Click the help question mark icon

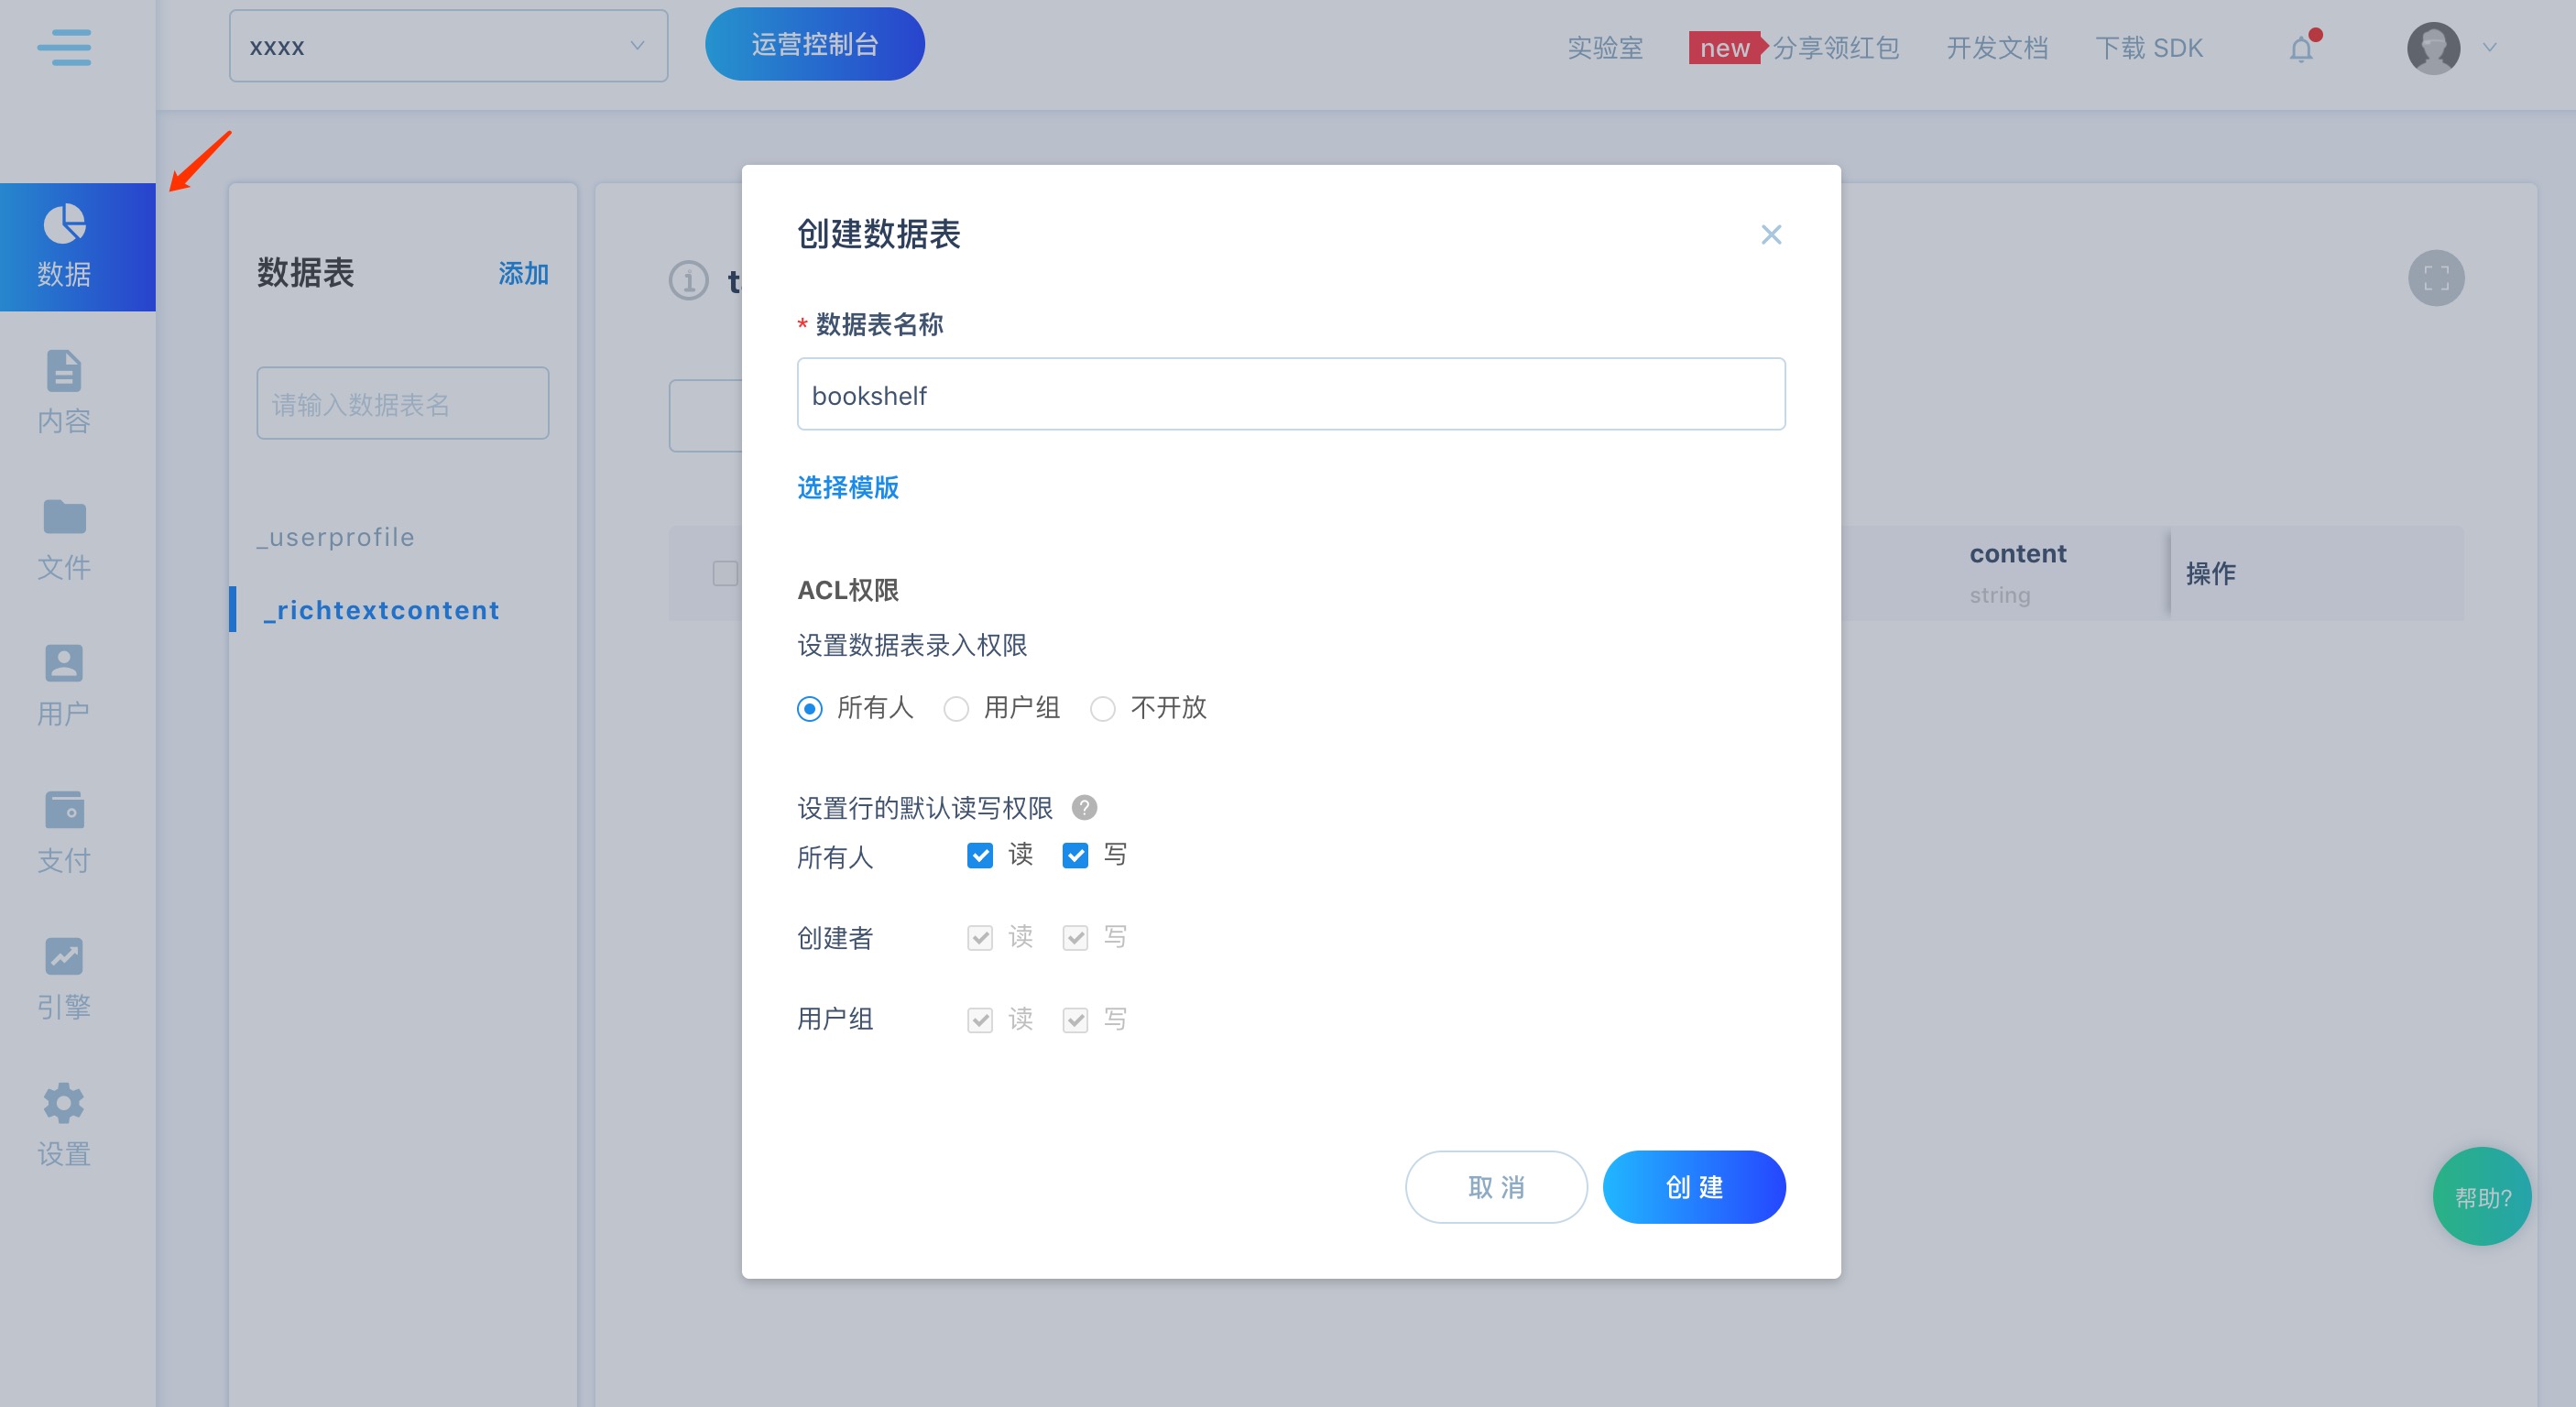coord(1084,807)
